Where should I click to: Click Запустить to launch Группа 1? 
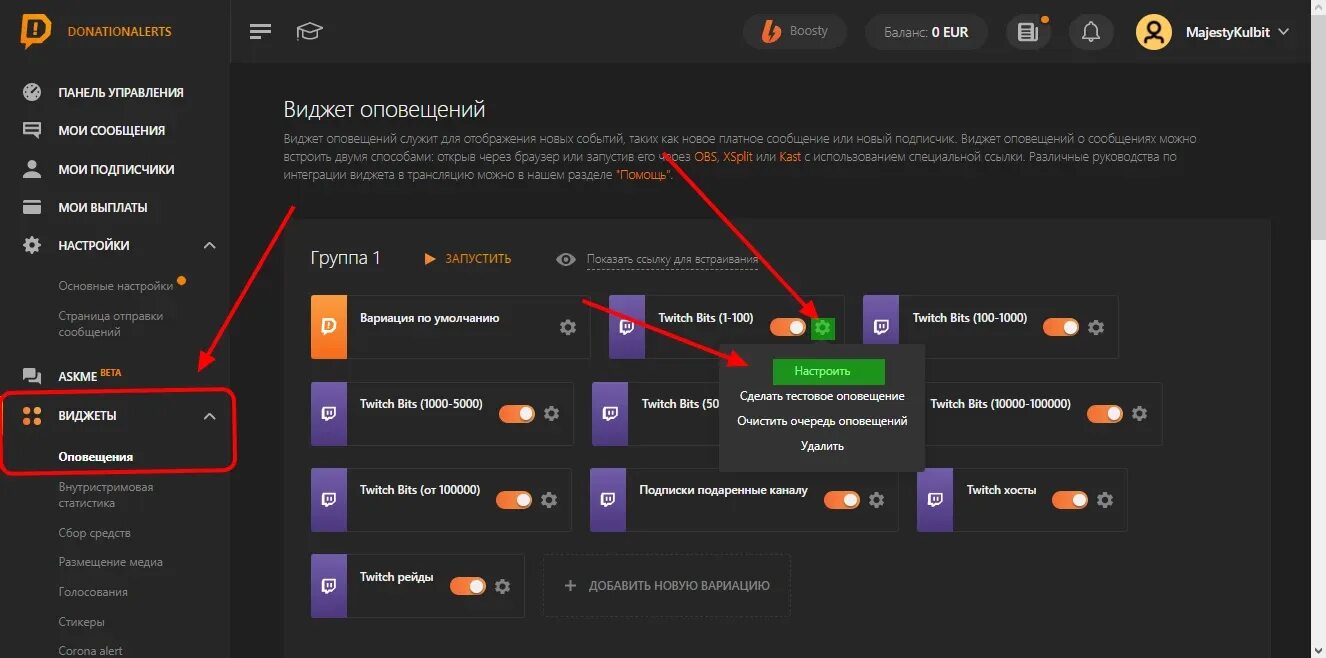tap(468, 259)
